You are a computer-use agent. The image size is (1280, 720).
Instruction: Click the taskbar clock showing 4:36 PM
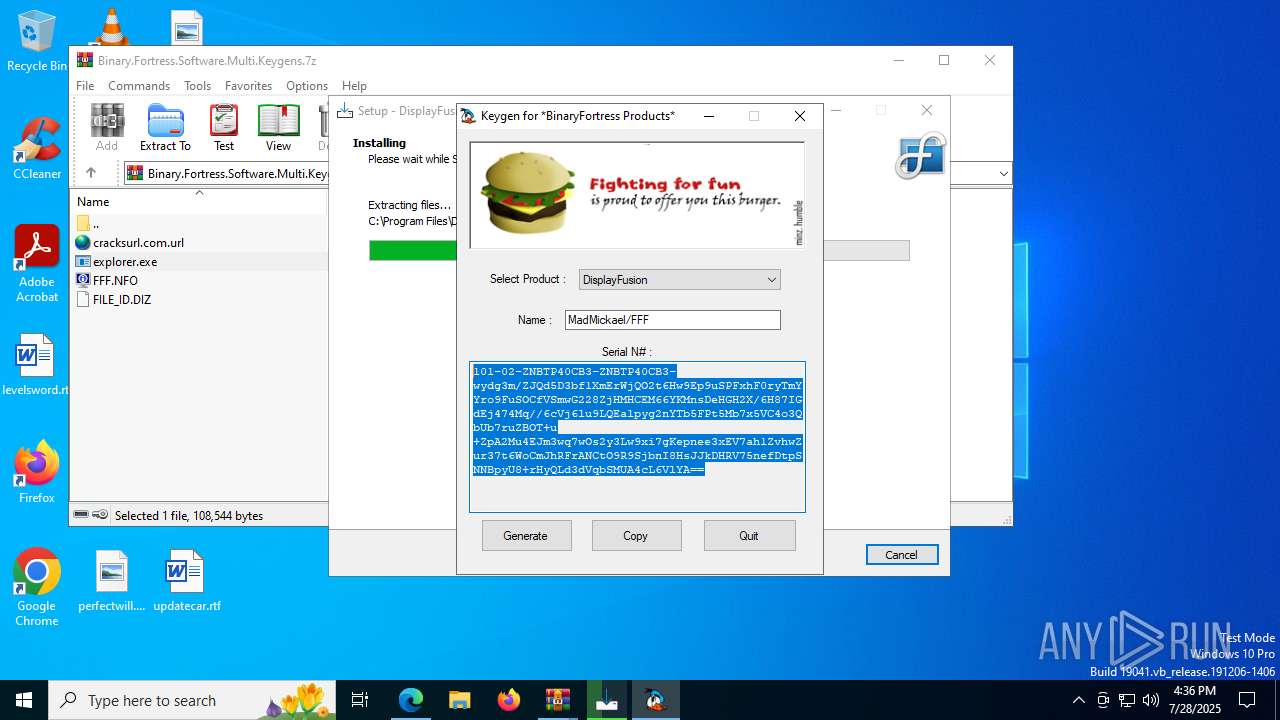[1195, 700]
